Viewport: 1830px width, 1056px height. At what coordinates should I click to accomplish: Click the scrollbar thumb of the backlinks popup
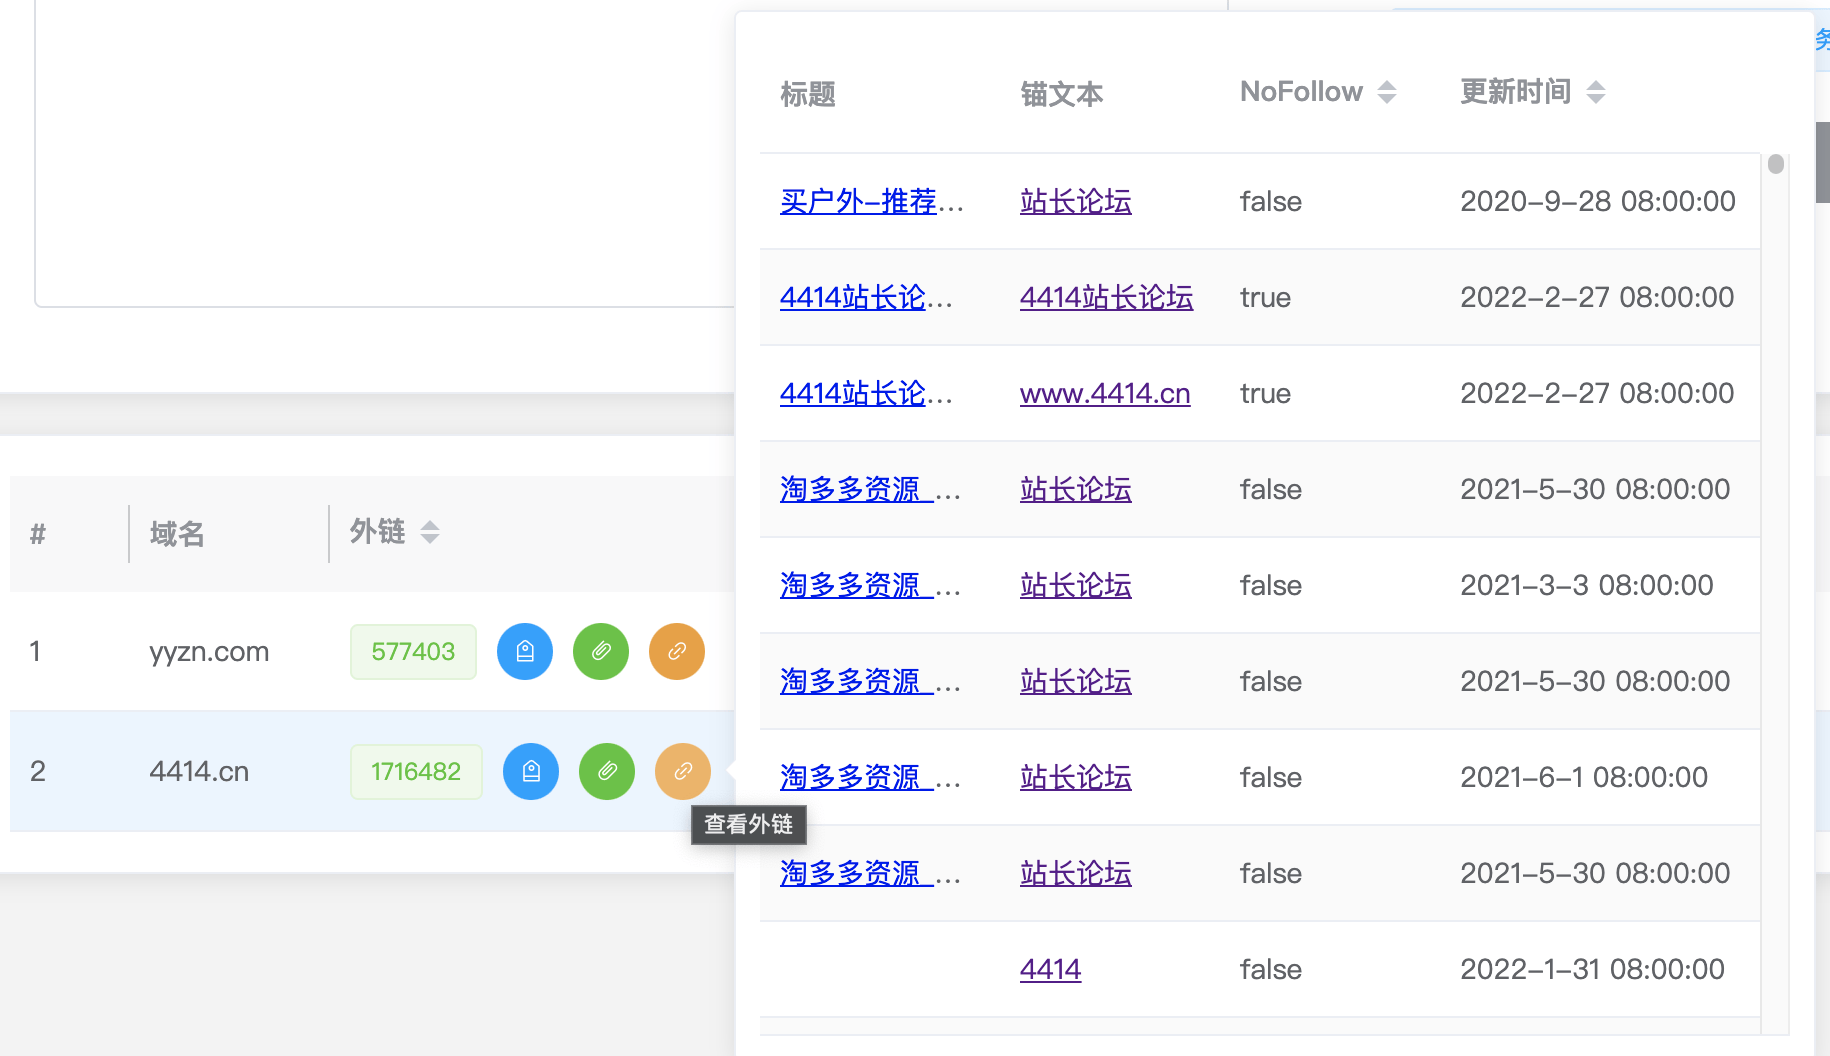pyautogui.click(x=1776, y=164)
